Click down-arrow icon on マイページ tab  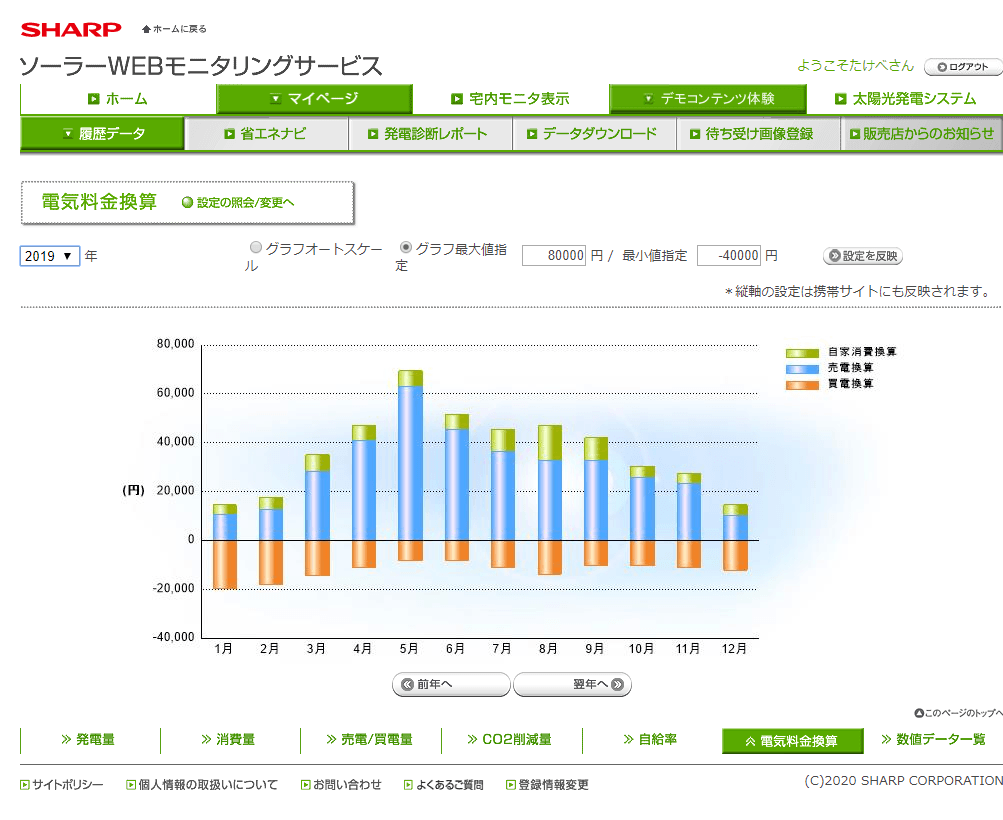(275, 99)
